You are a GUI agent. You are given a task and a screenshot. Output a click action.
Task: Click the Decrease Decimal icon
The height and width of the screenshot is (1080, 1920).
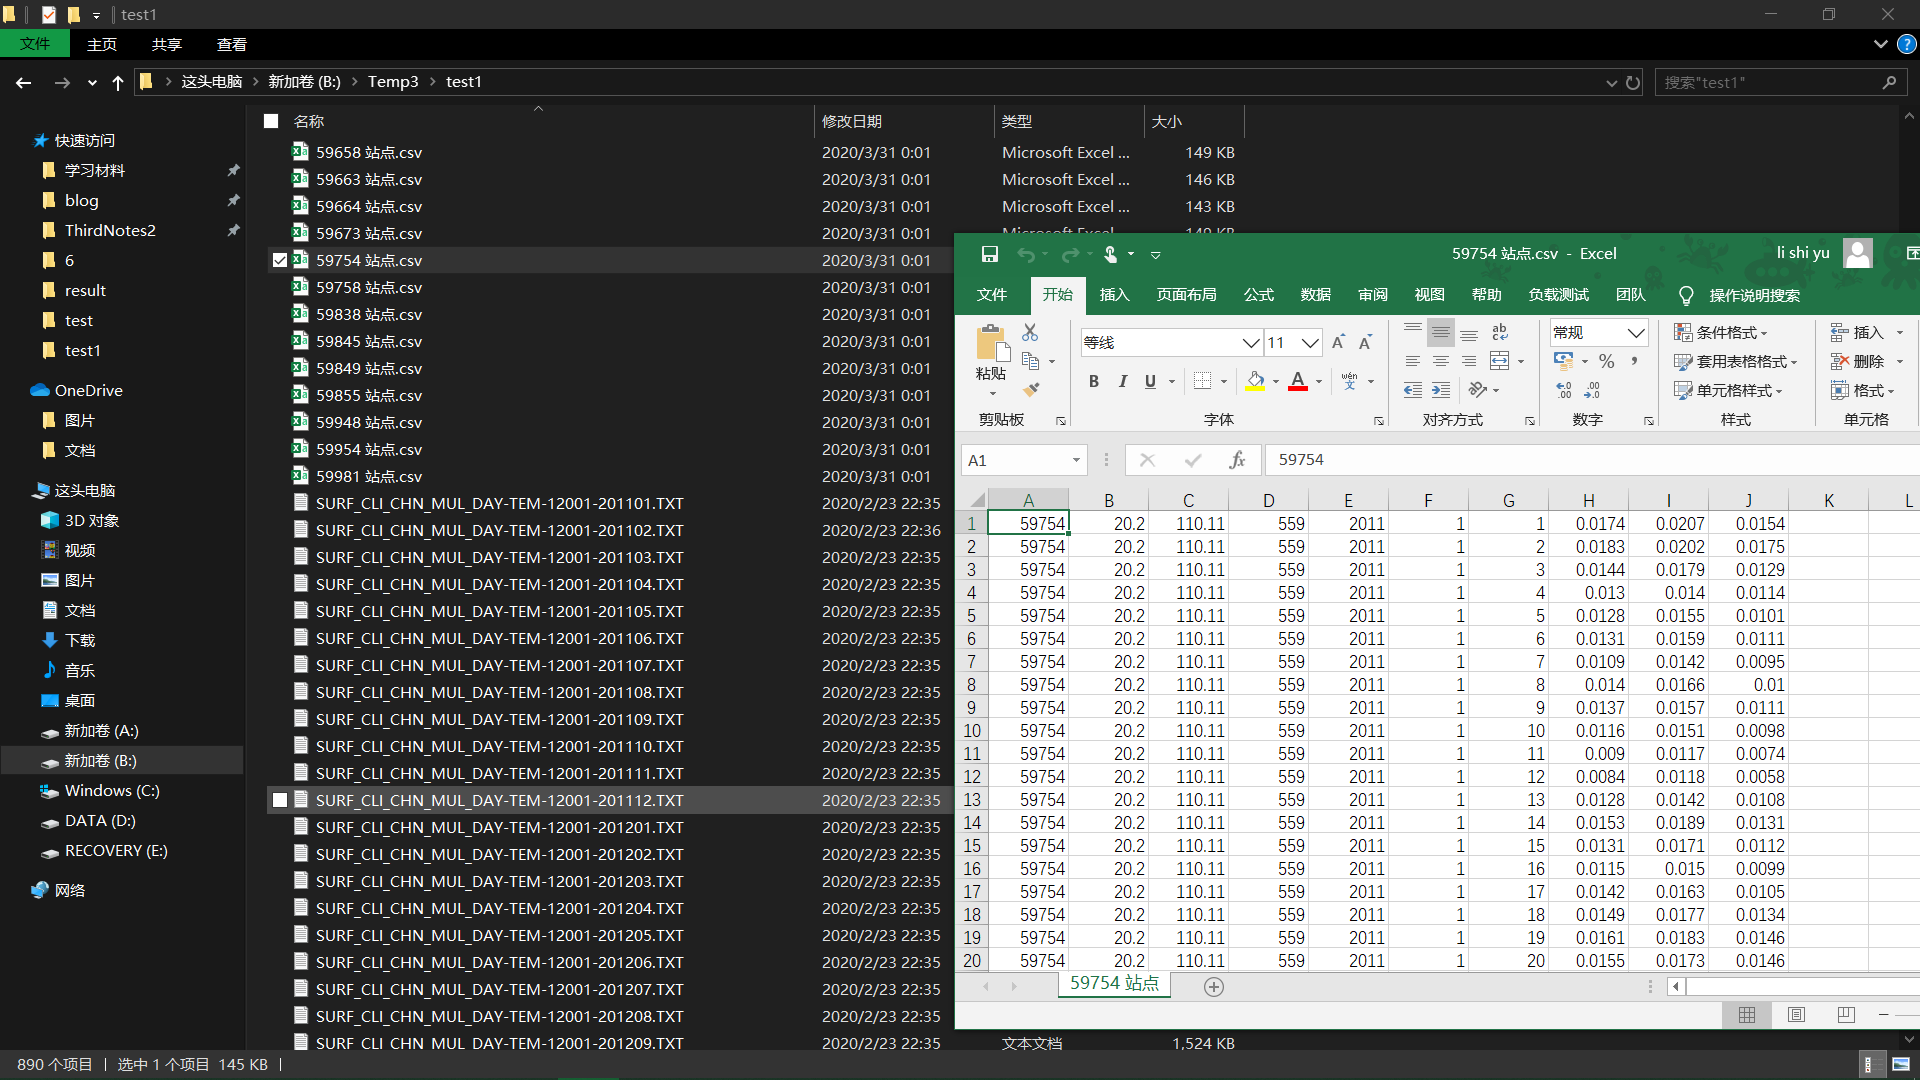(x=1593, y=390)
